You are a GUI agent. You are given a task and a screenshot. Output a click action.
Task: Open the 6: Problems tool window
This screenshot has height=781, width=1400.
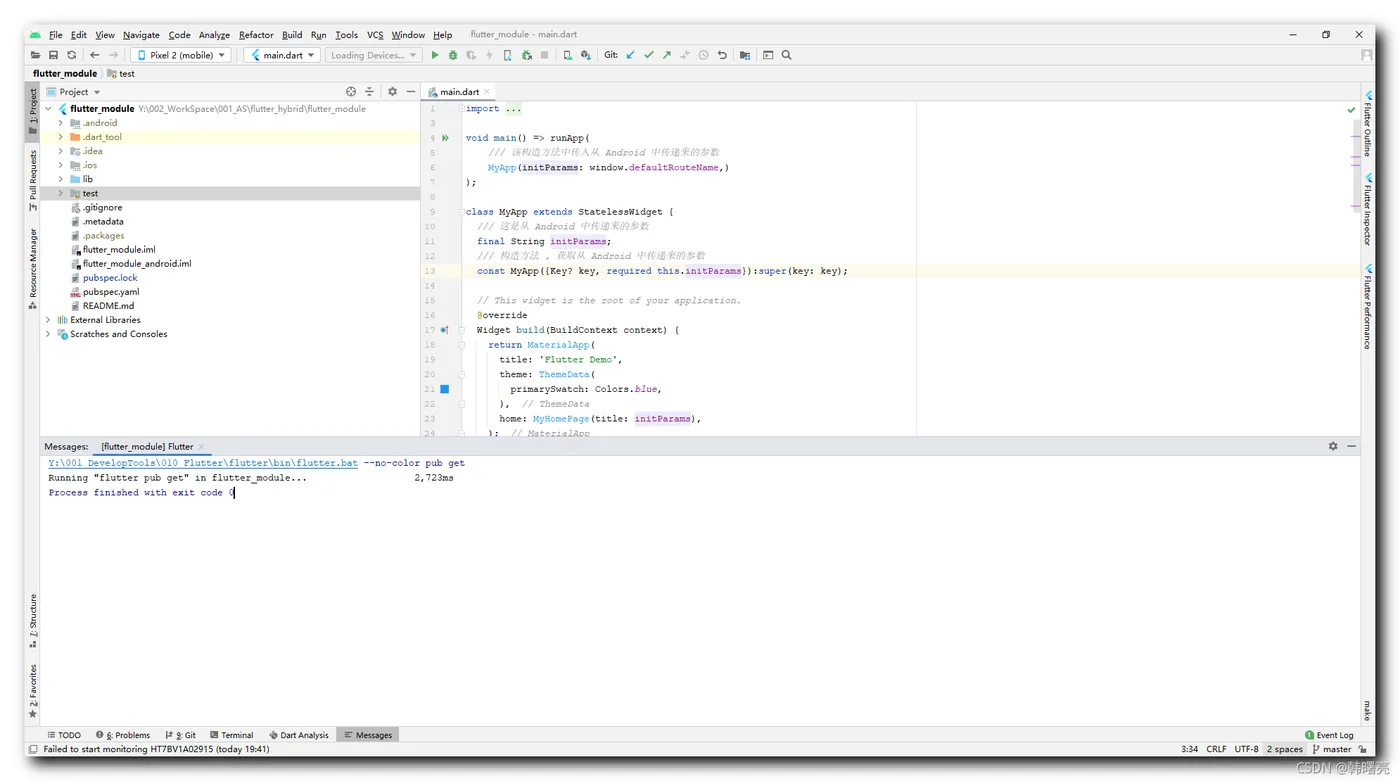point(123,735)
